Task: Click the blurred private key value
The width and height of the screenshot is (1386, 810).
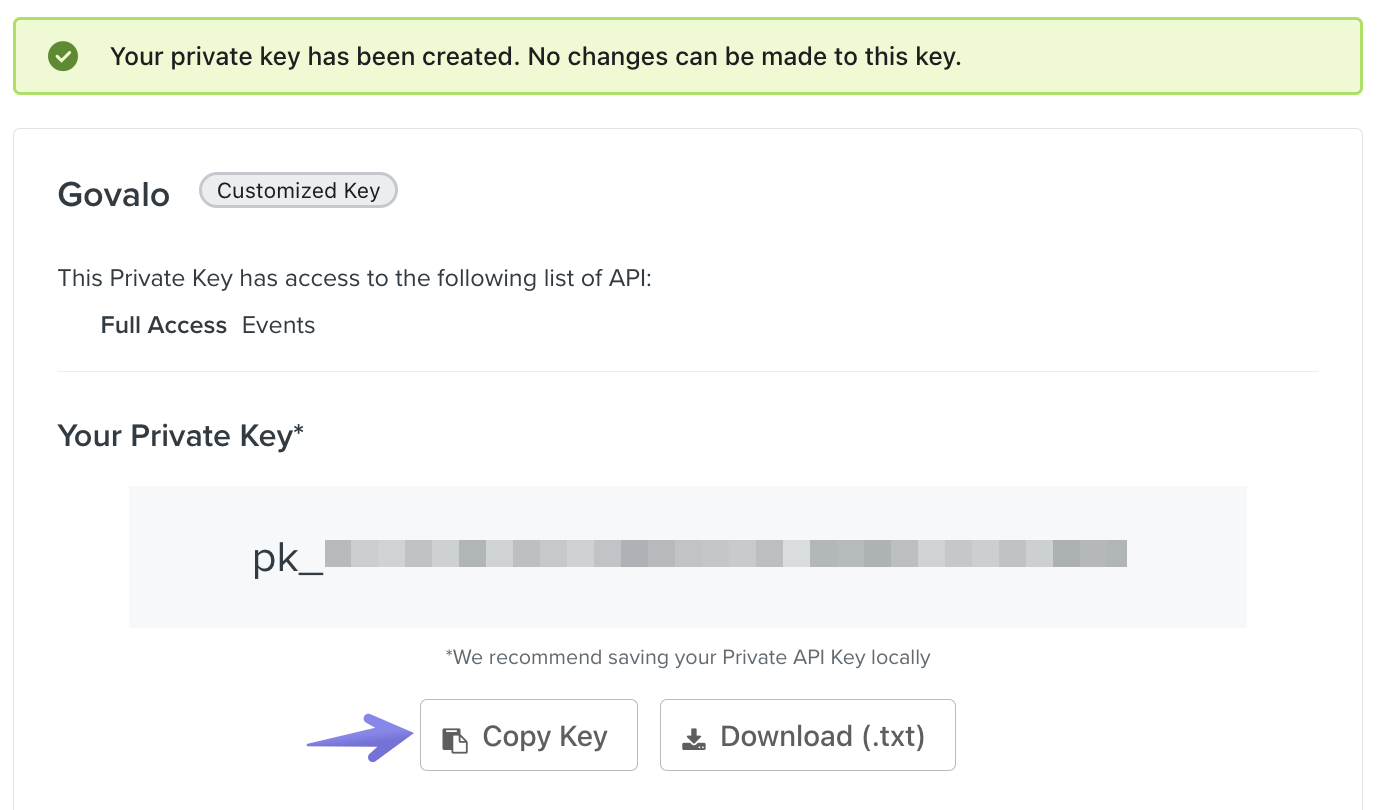Action: [725, 553]
